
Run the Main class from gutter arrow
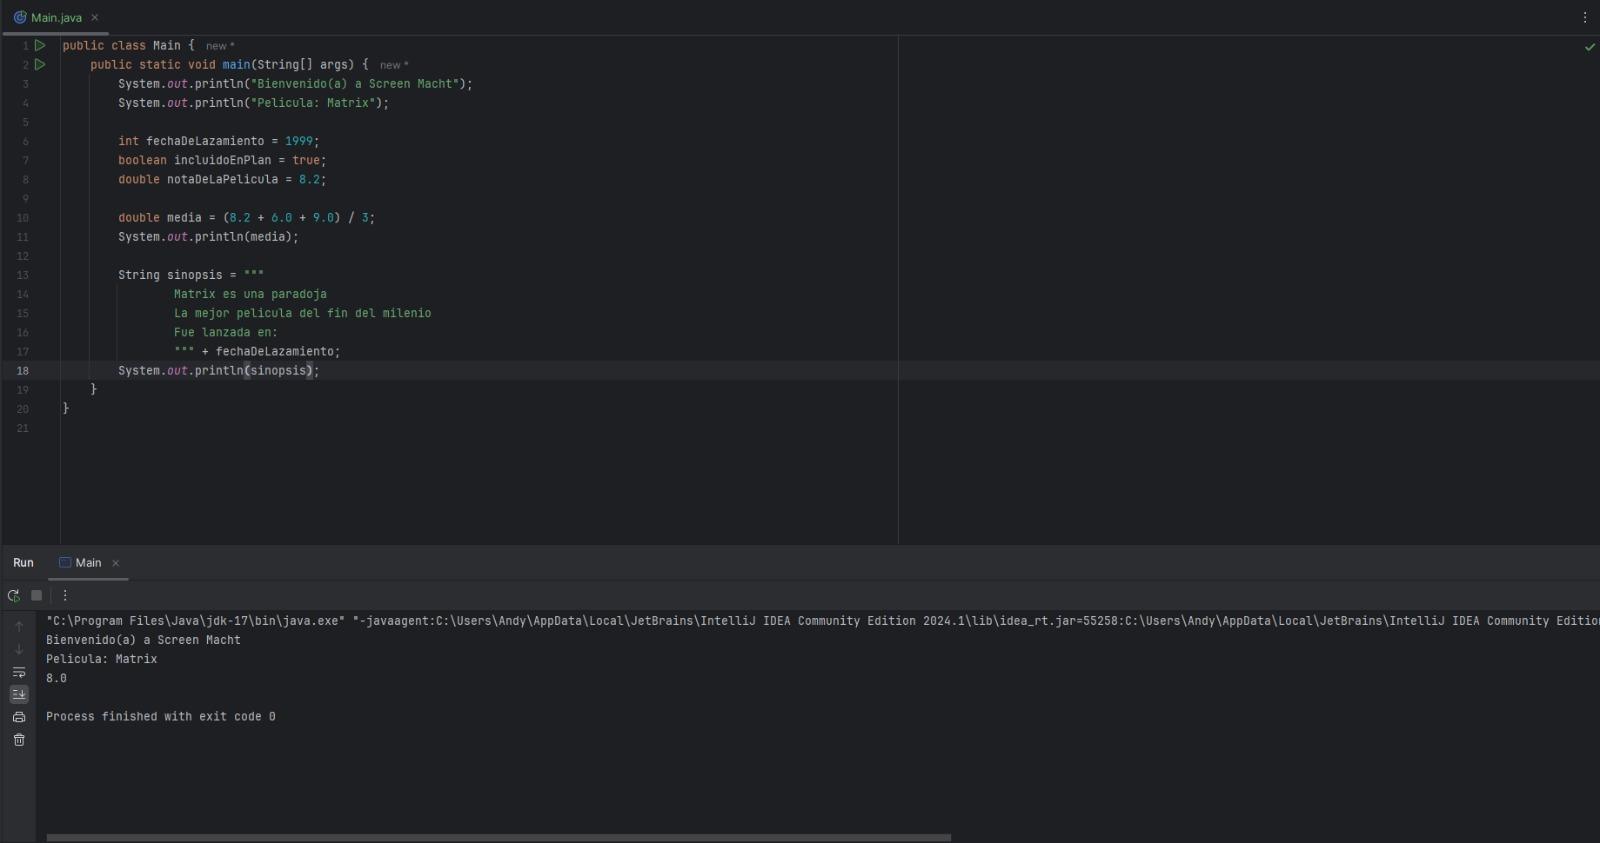40,45
